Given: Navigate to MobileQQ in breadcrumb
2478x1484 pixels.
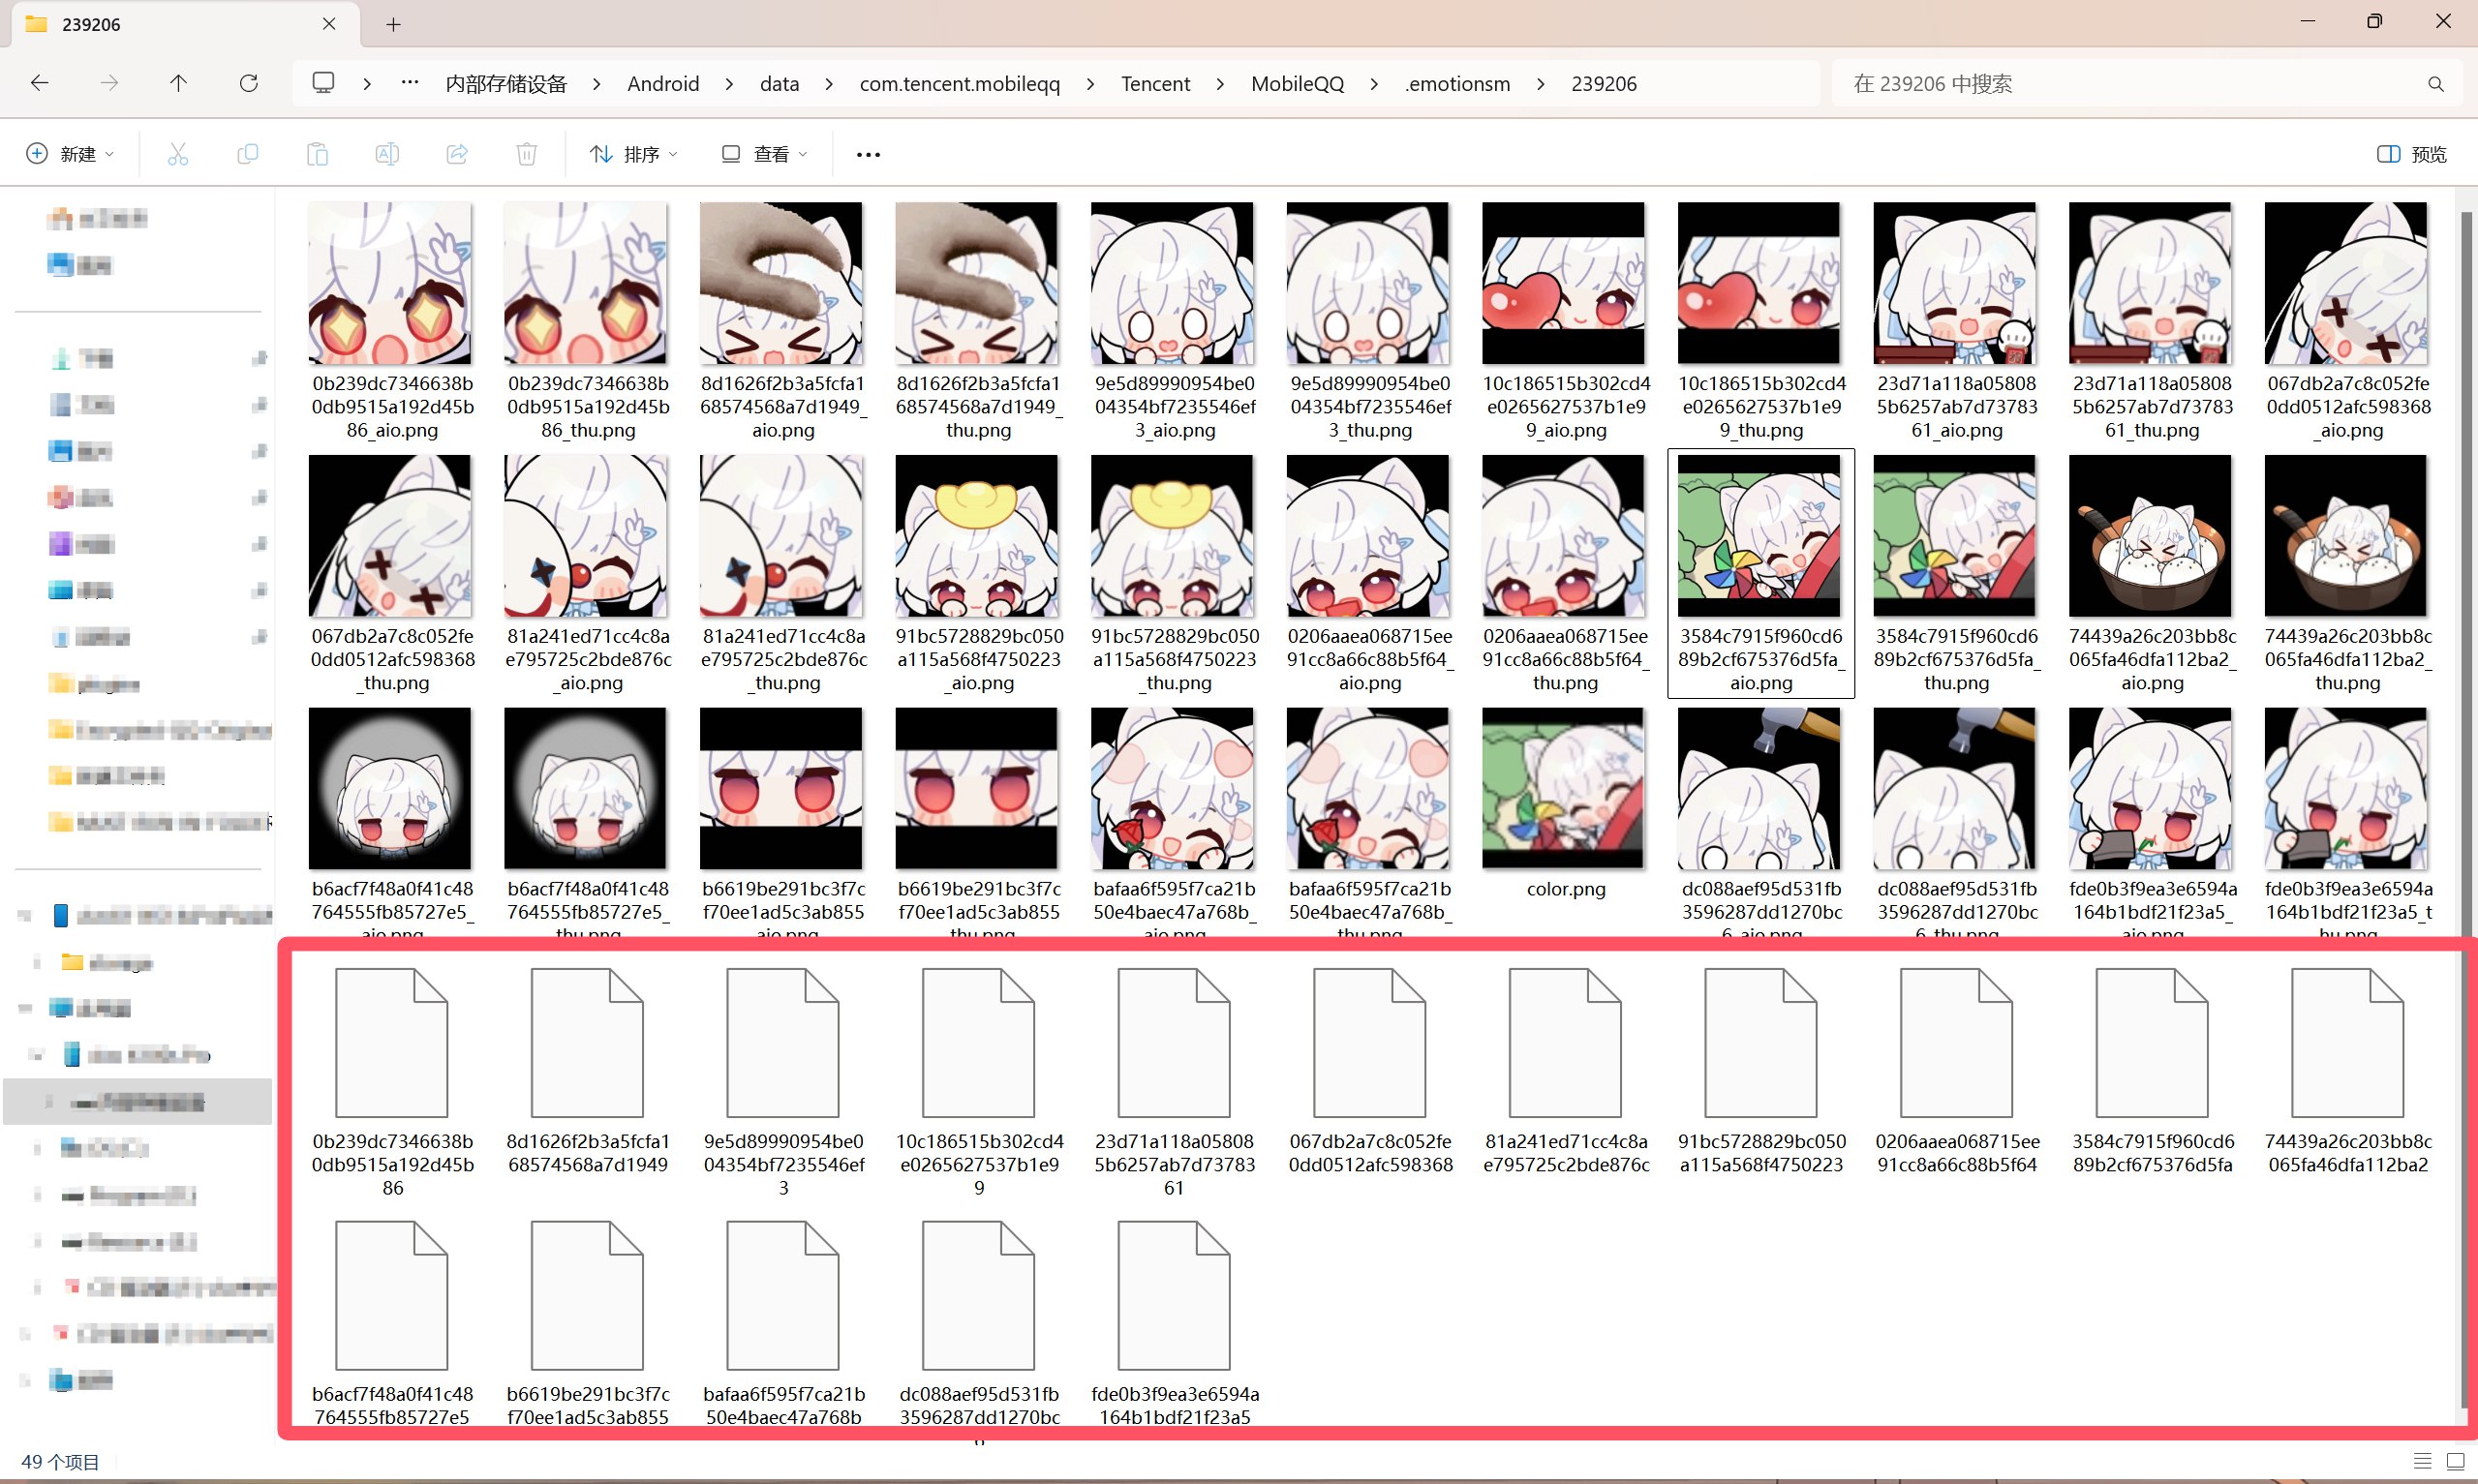Looking at the screenshot, I should [x=1297, y=84].
